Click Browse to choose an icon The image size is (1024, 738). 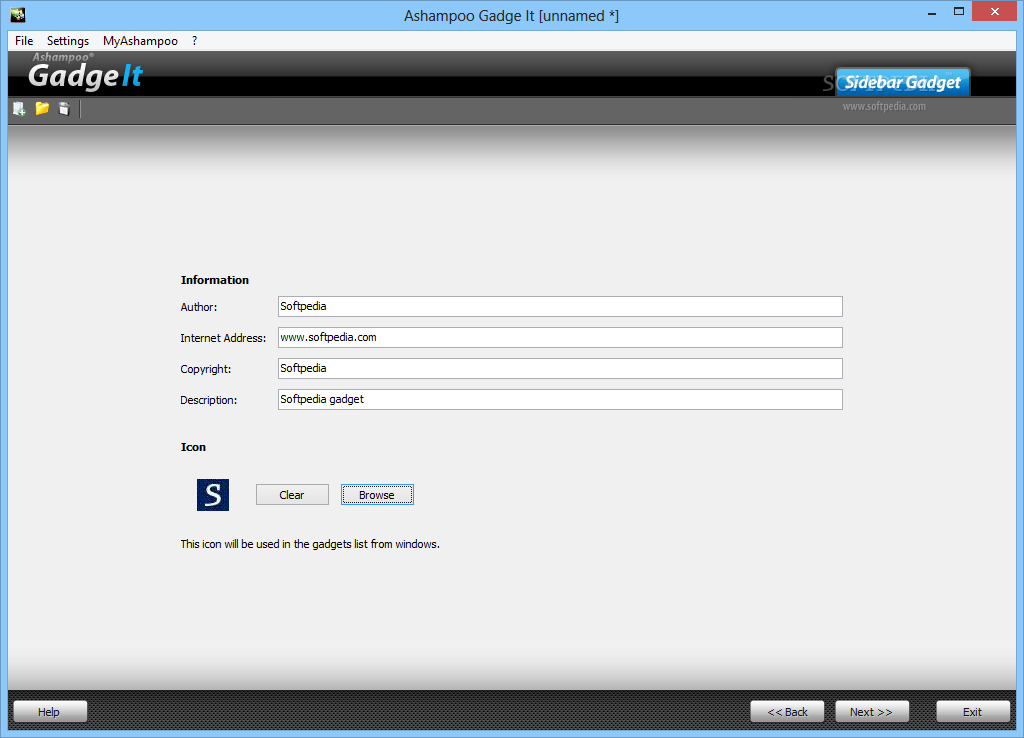coord(377,495)
